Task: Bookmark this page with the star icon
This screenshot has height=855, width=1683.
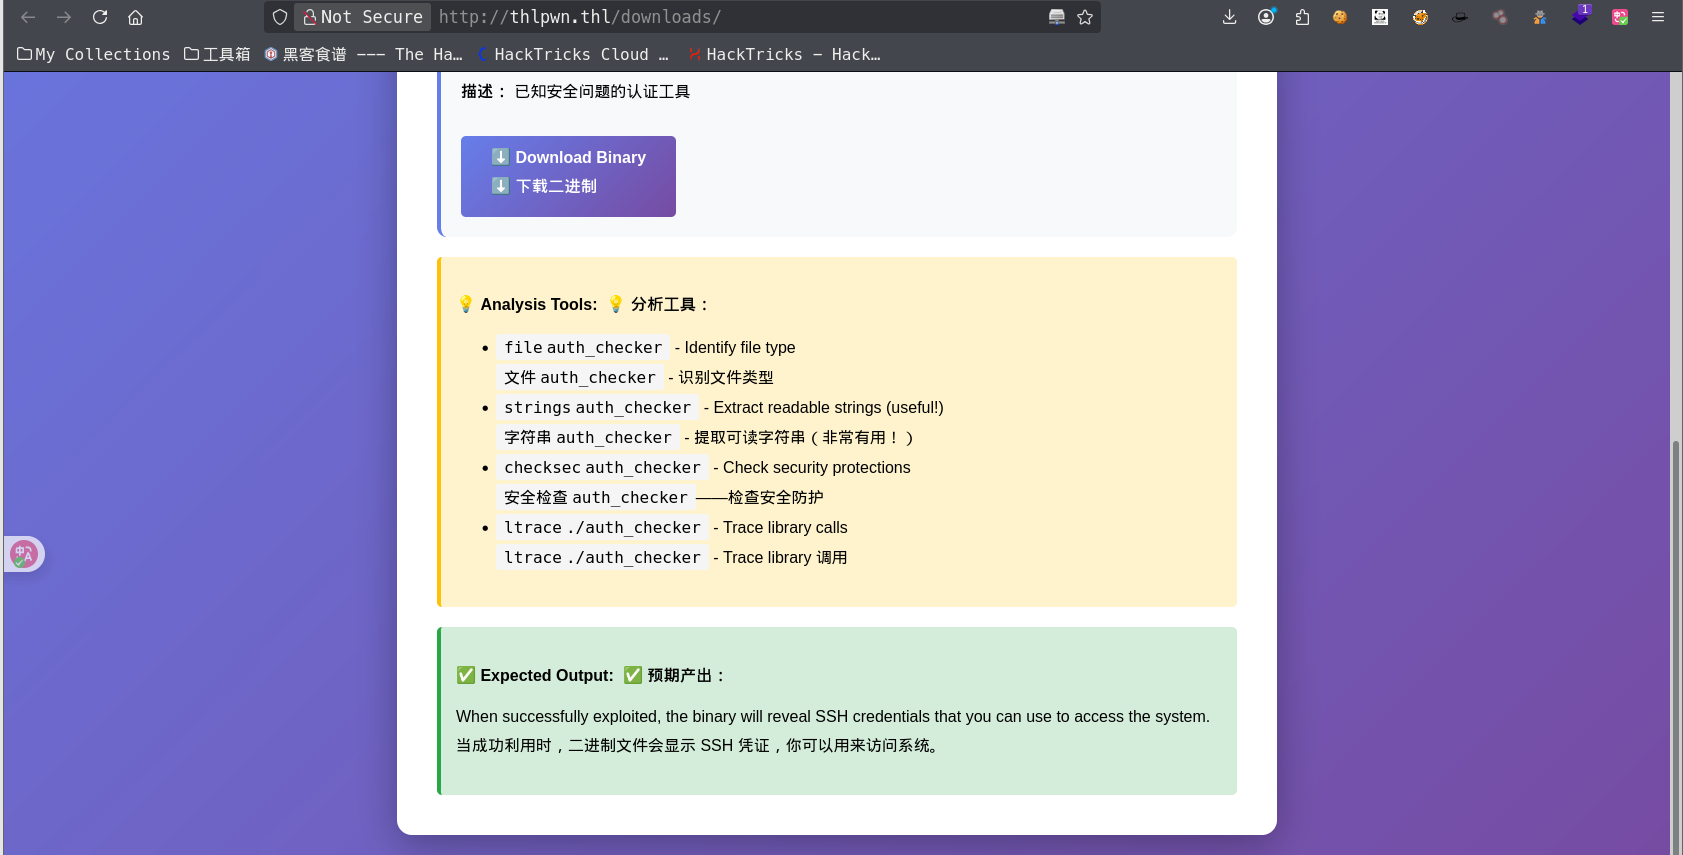Action: 1085,17
